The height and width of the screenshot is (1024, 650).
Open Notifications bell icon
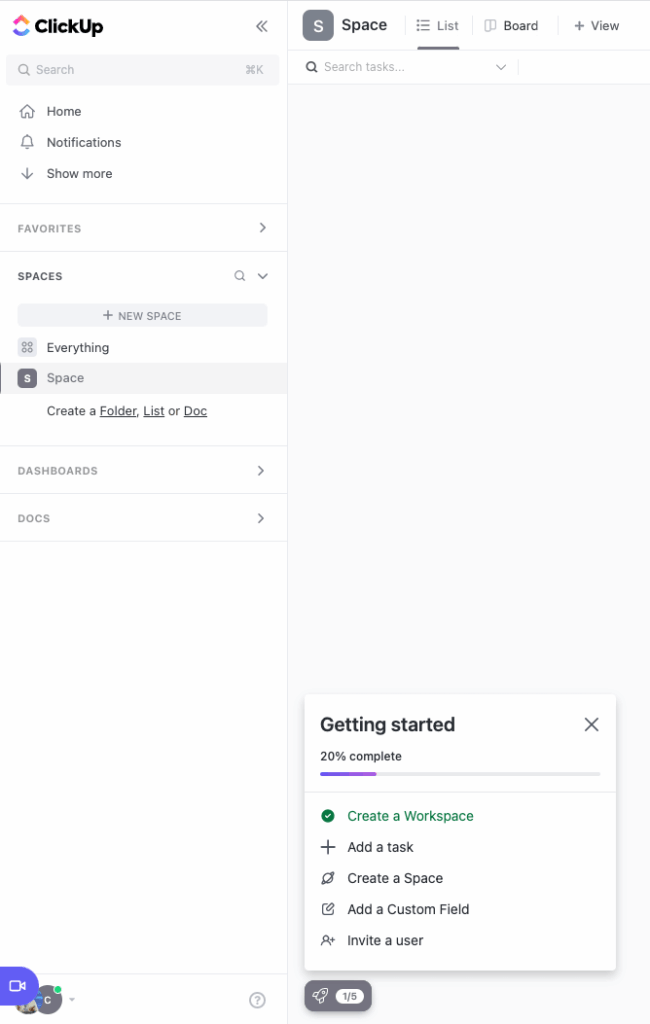tap(83, 142)
